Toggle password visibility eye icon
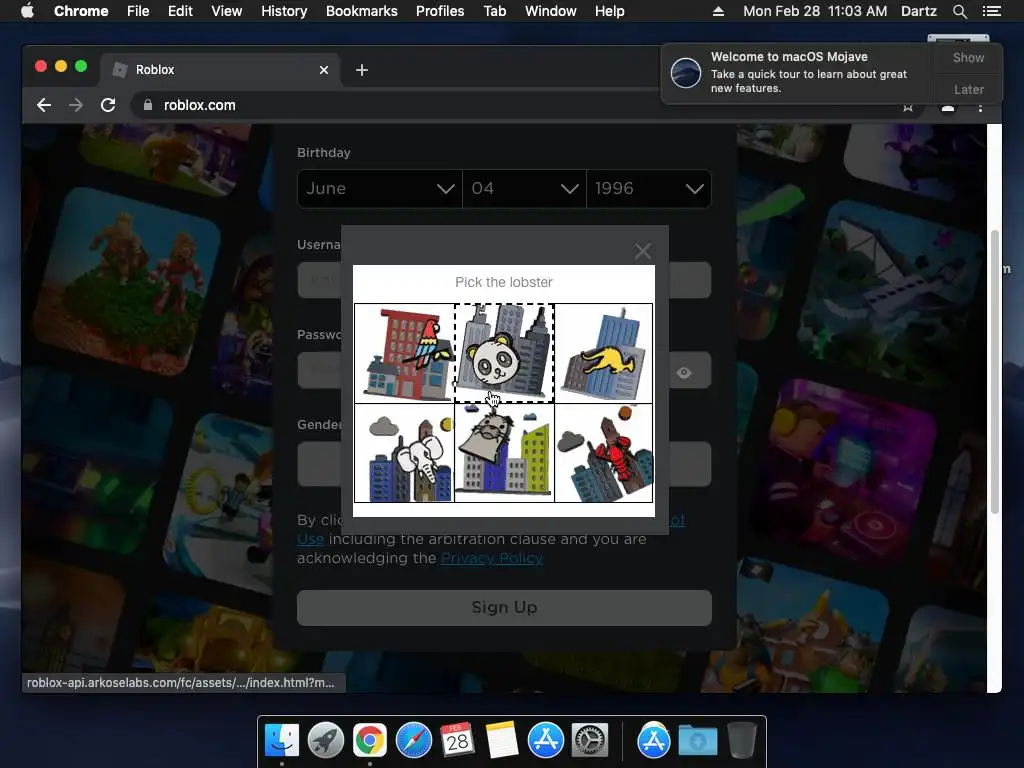Viewport: 1024px width, 768px height. tap(684, 373)
